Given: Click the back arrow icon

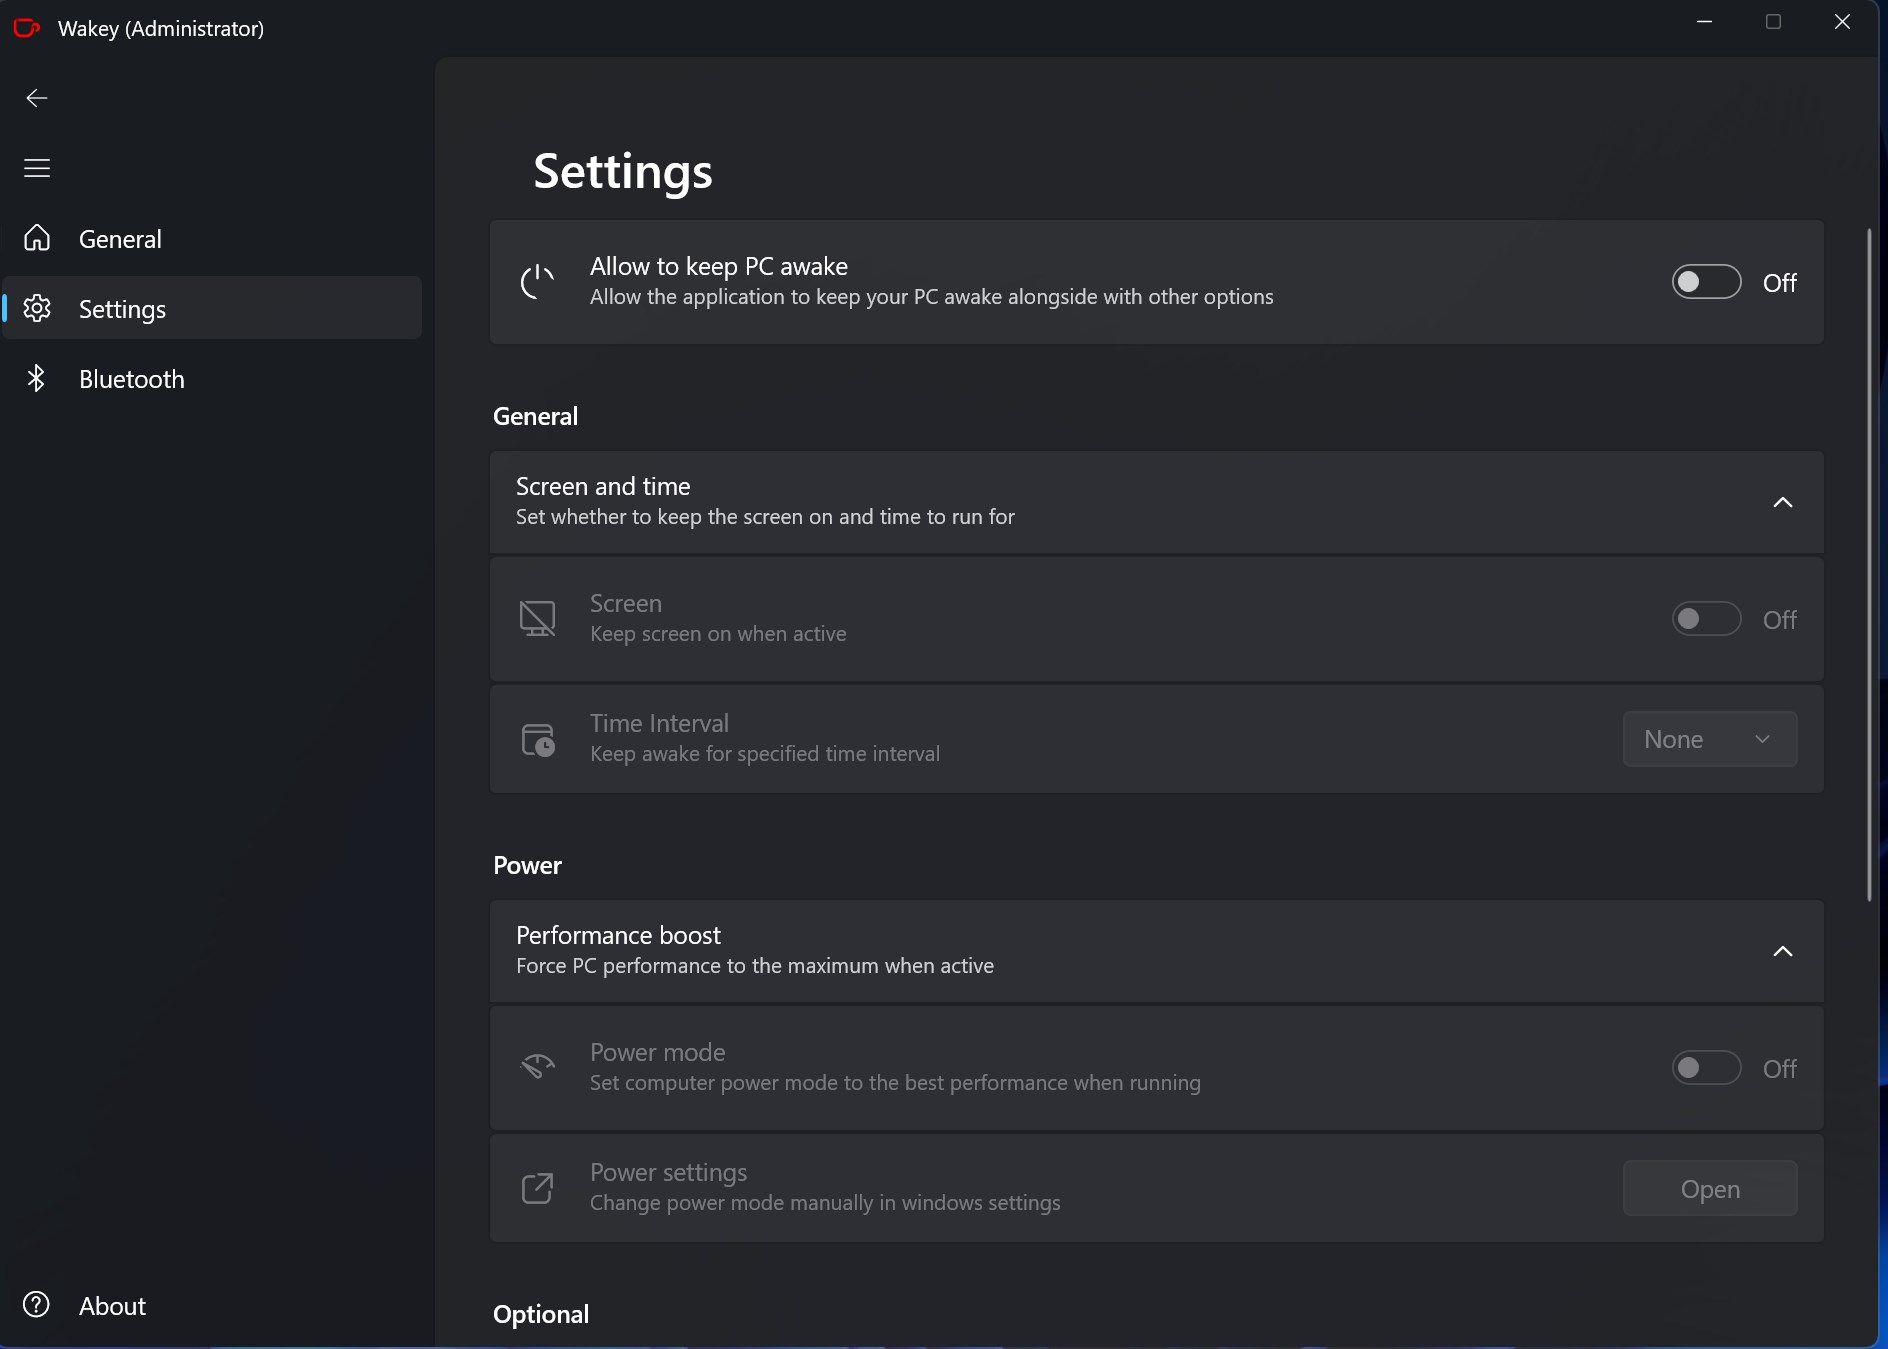Looking at the screenshot, I should (x=37, y=98).
